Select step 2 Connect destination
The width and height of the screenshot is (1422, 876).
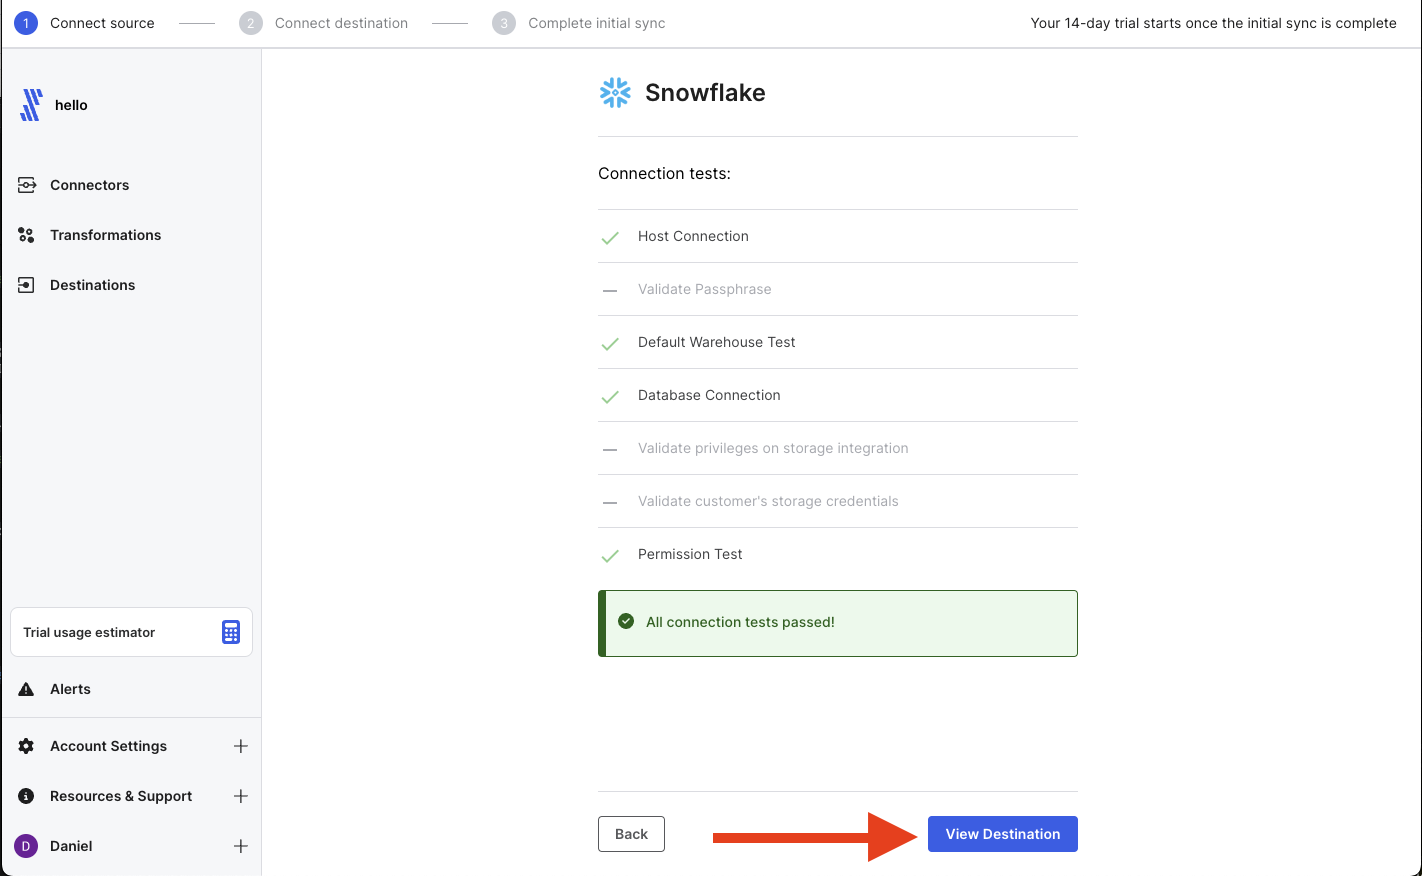coord(323,23)
